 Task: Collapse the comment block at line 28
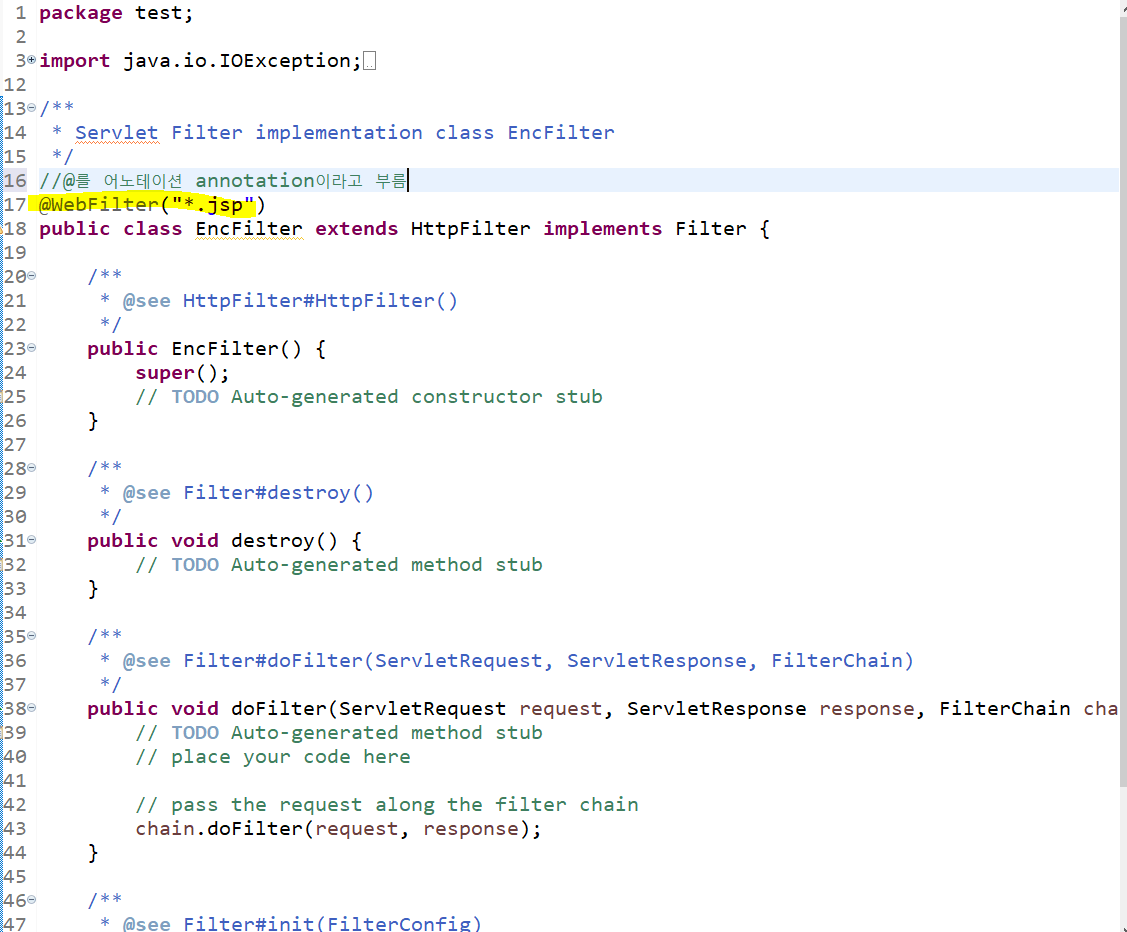pos(32,469)
